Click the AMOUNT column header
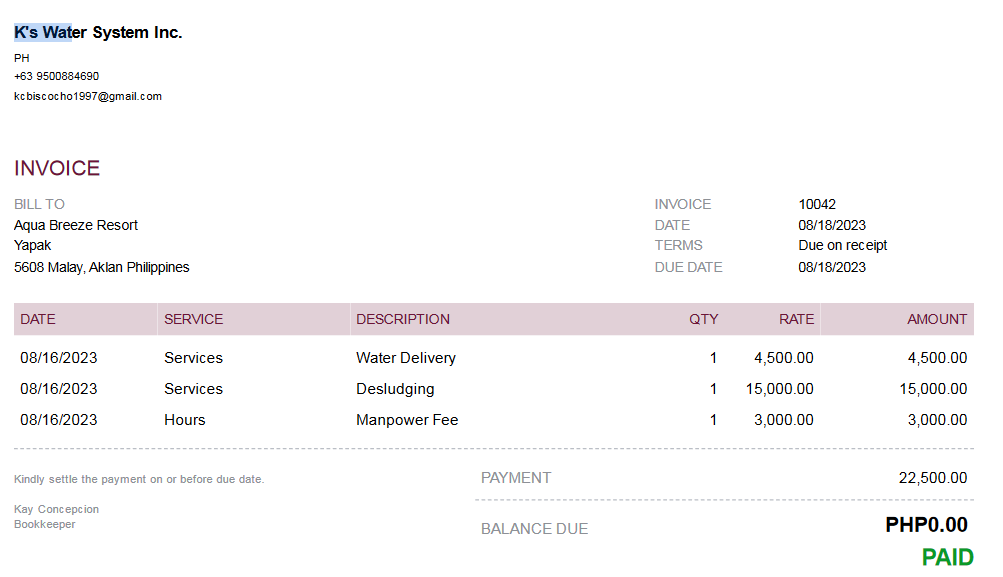Viewport: 1003px width, 577px height. point(937,319)
